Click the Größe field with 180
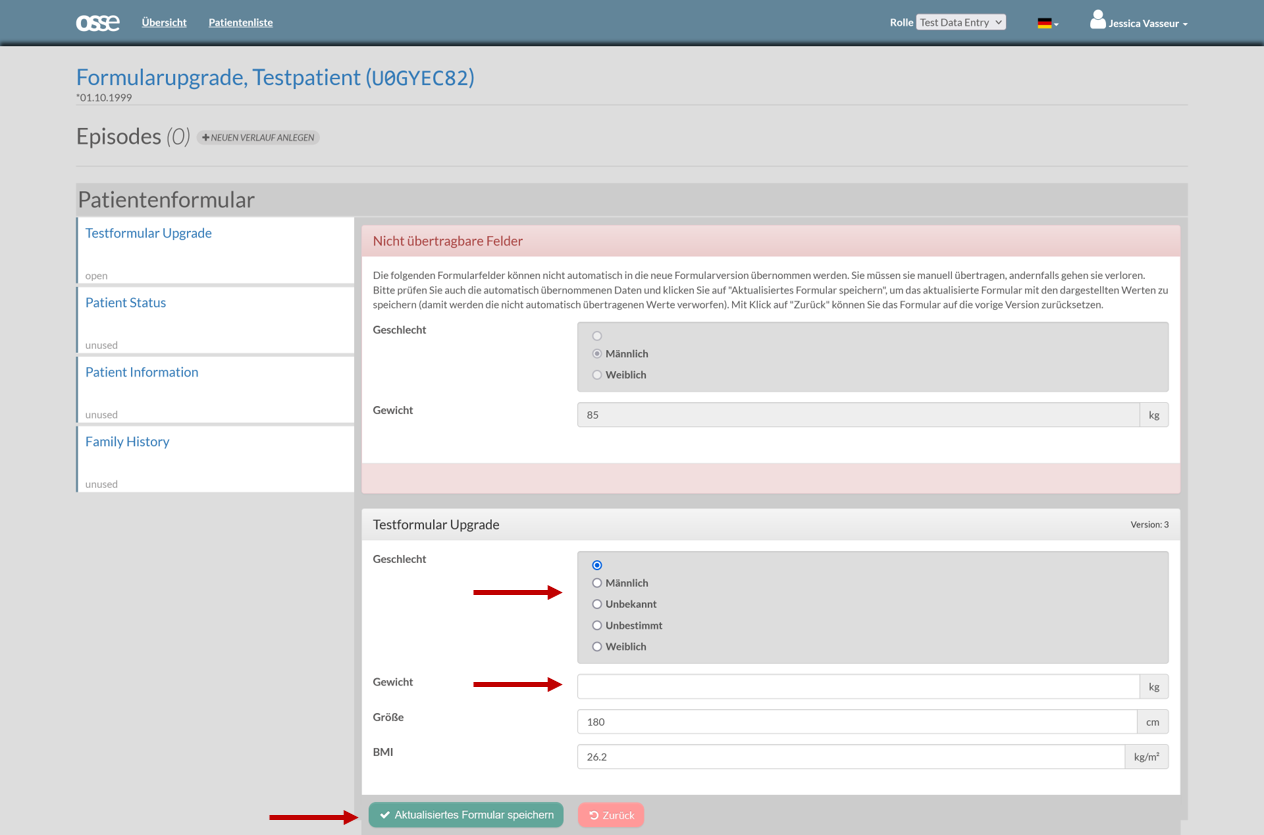1264x835 pixels. click(x=857, y=722)
